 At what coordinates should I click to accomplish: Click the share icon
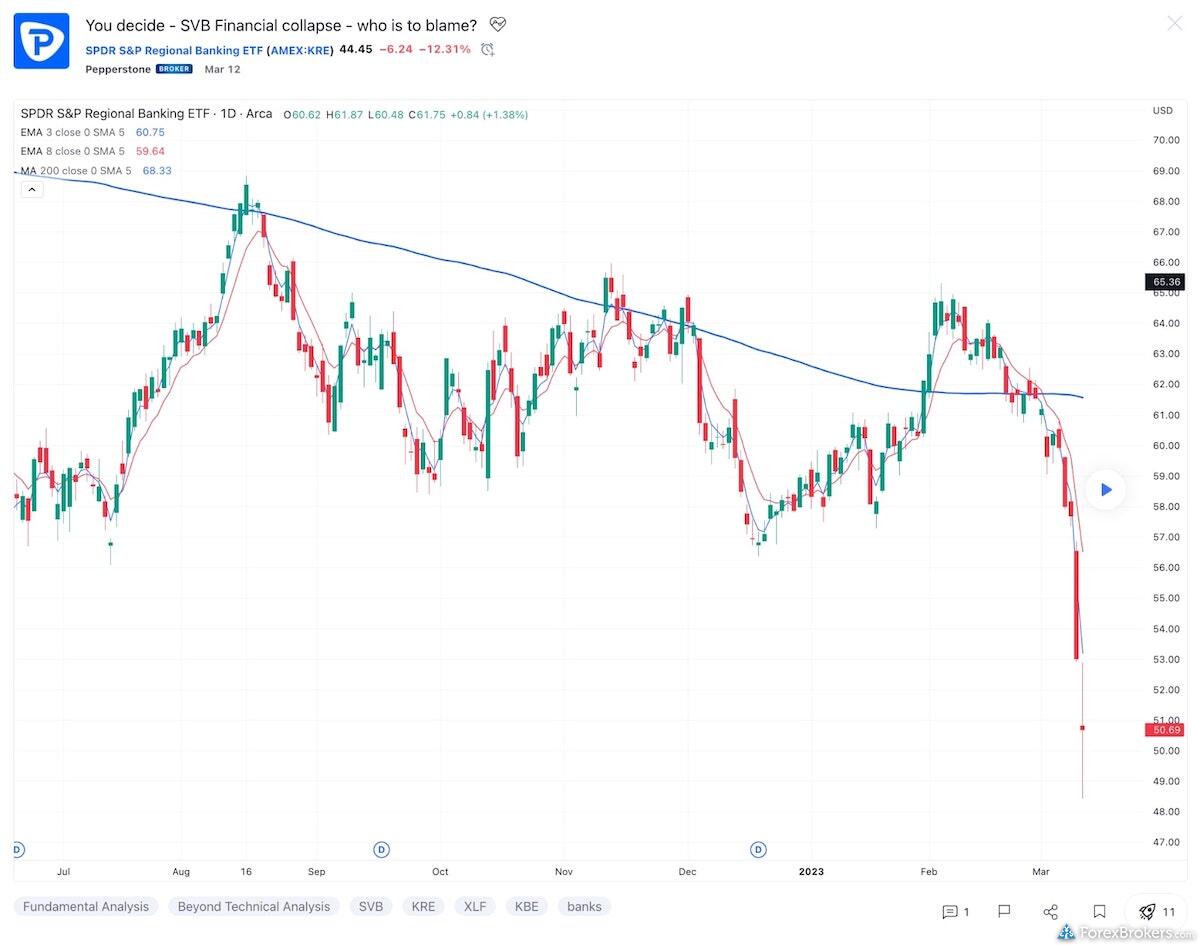pyautogui.click(x=1051, y=911)
